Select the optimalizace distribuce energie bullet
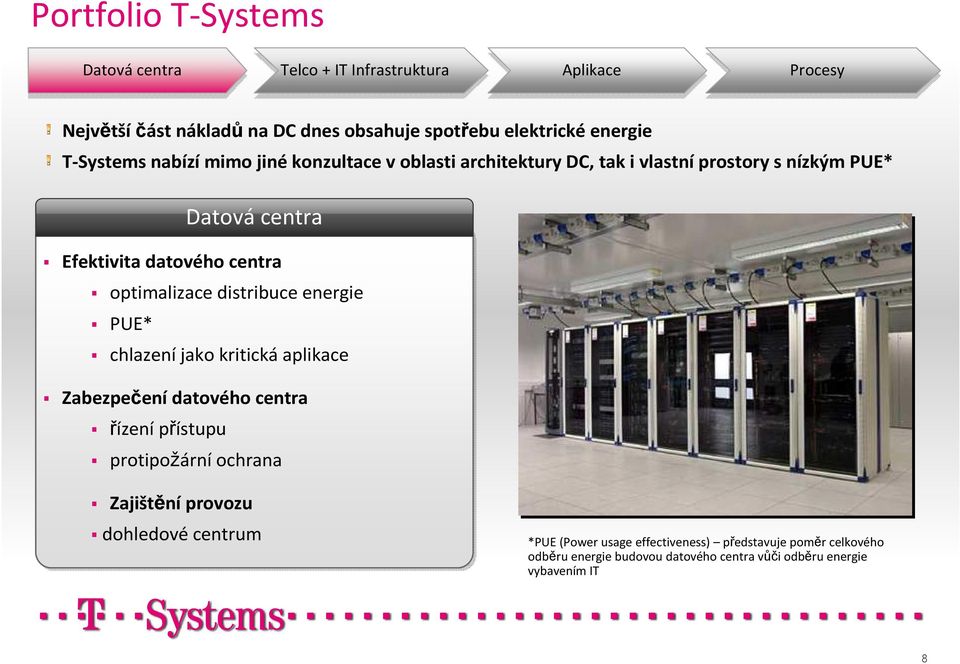The image size is (960, 664). [236, 293]
